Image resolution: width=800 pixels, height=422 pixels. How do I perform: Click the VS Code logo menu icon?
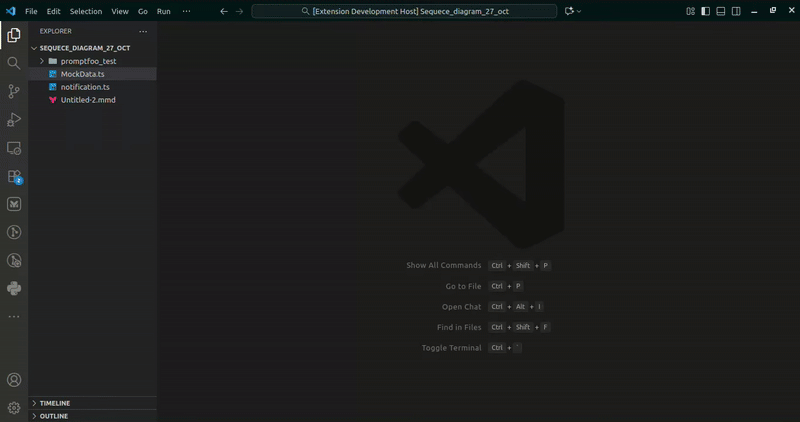(11, 11)
